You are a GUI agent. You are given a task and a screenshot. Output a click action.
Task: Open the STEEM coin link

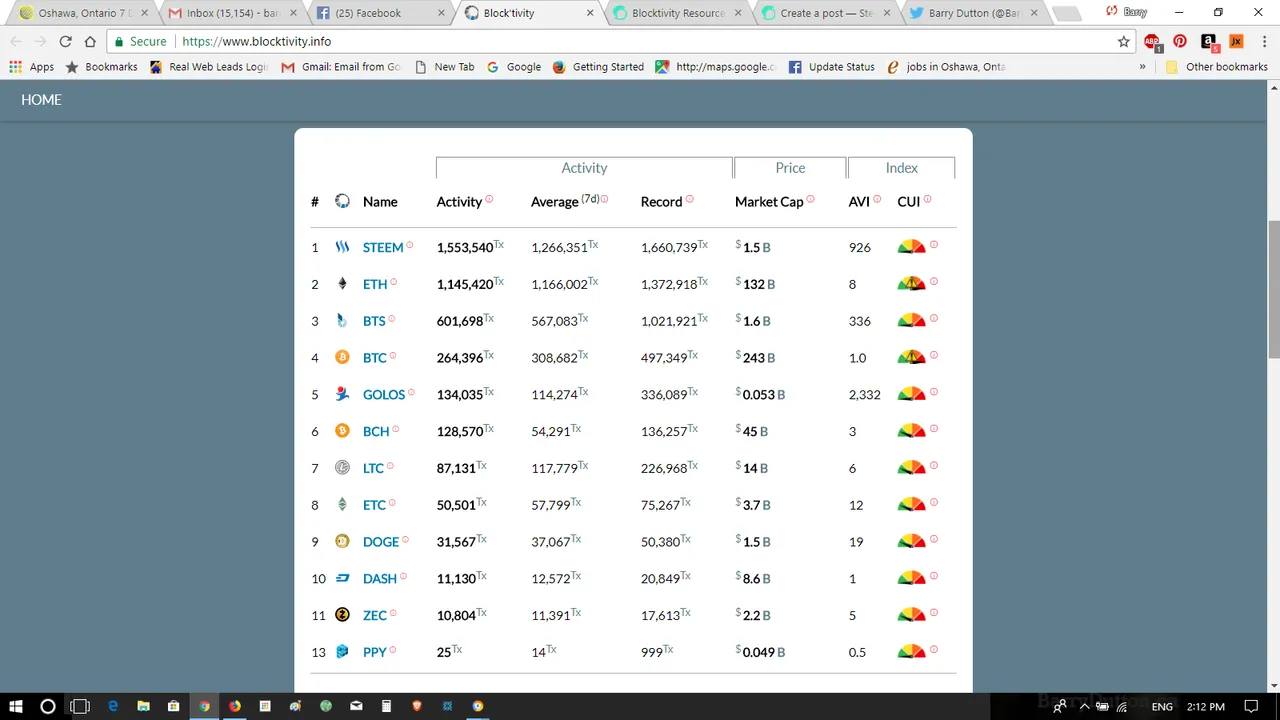383,247
